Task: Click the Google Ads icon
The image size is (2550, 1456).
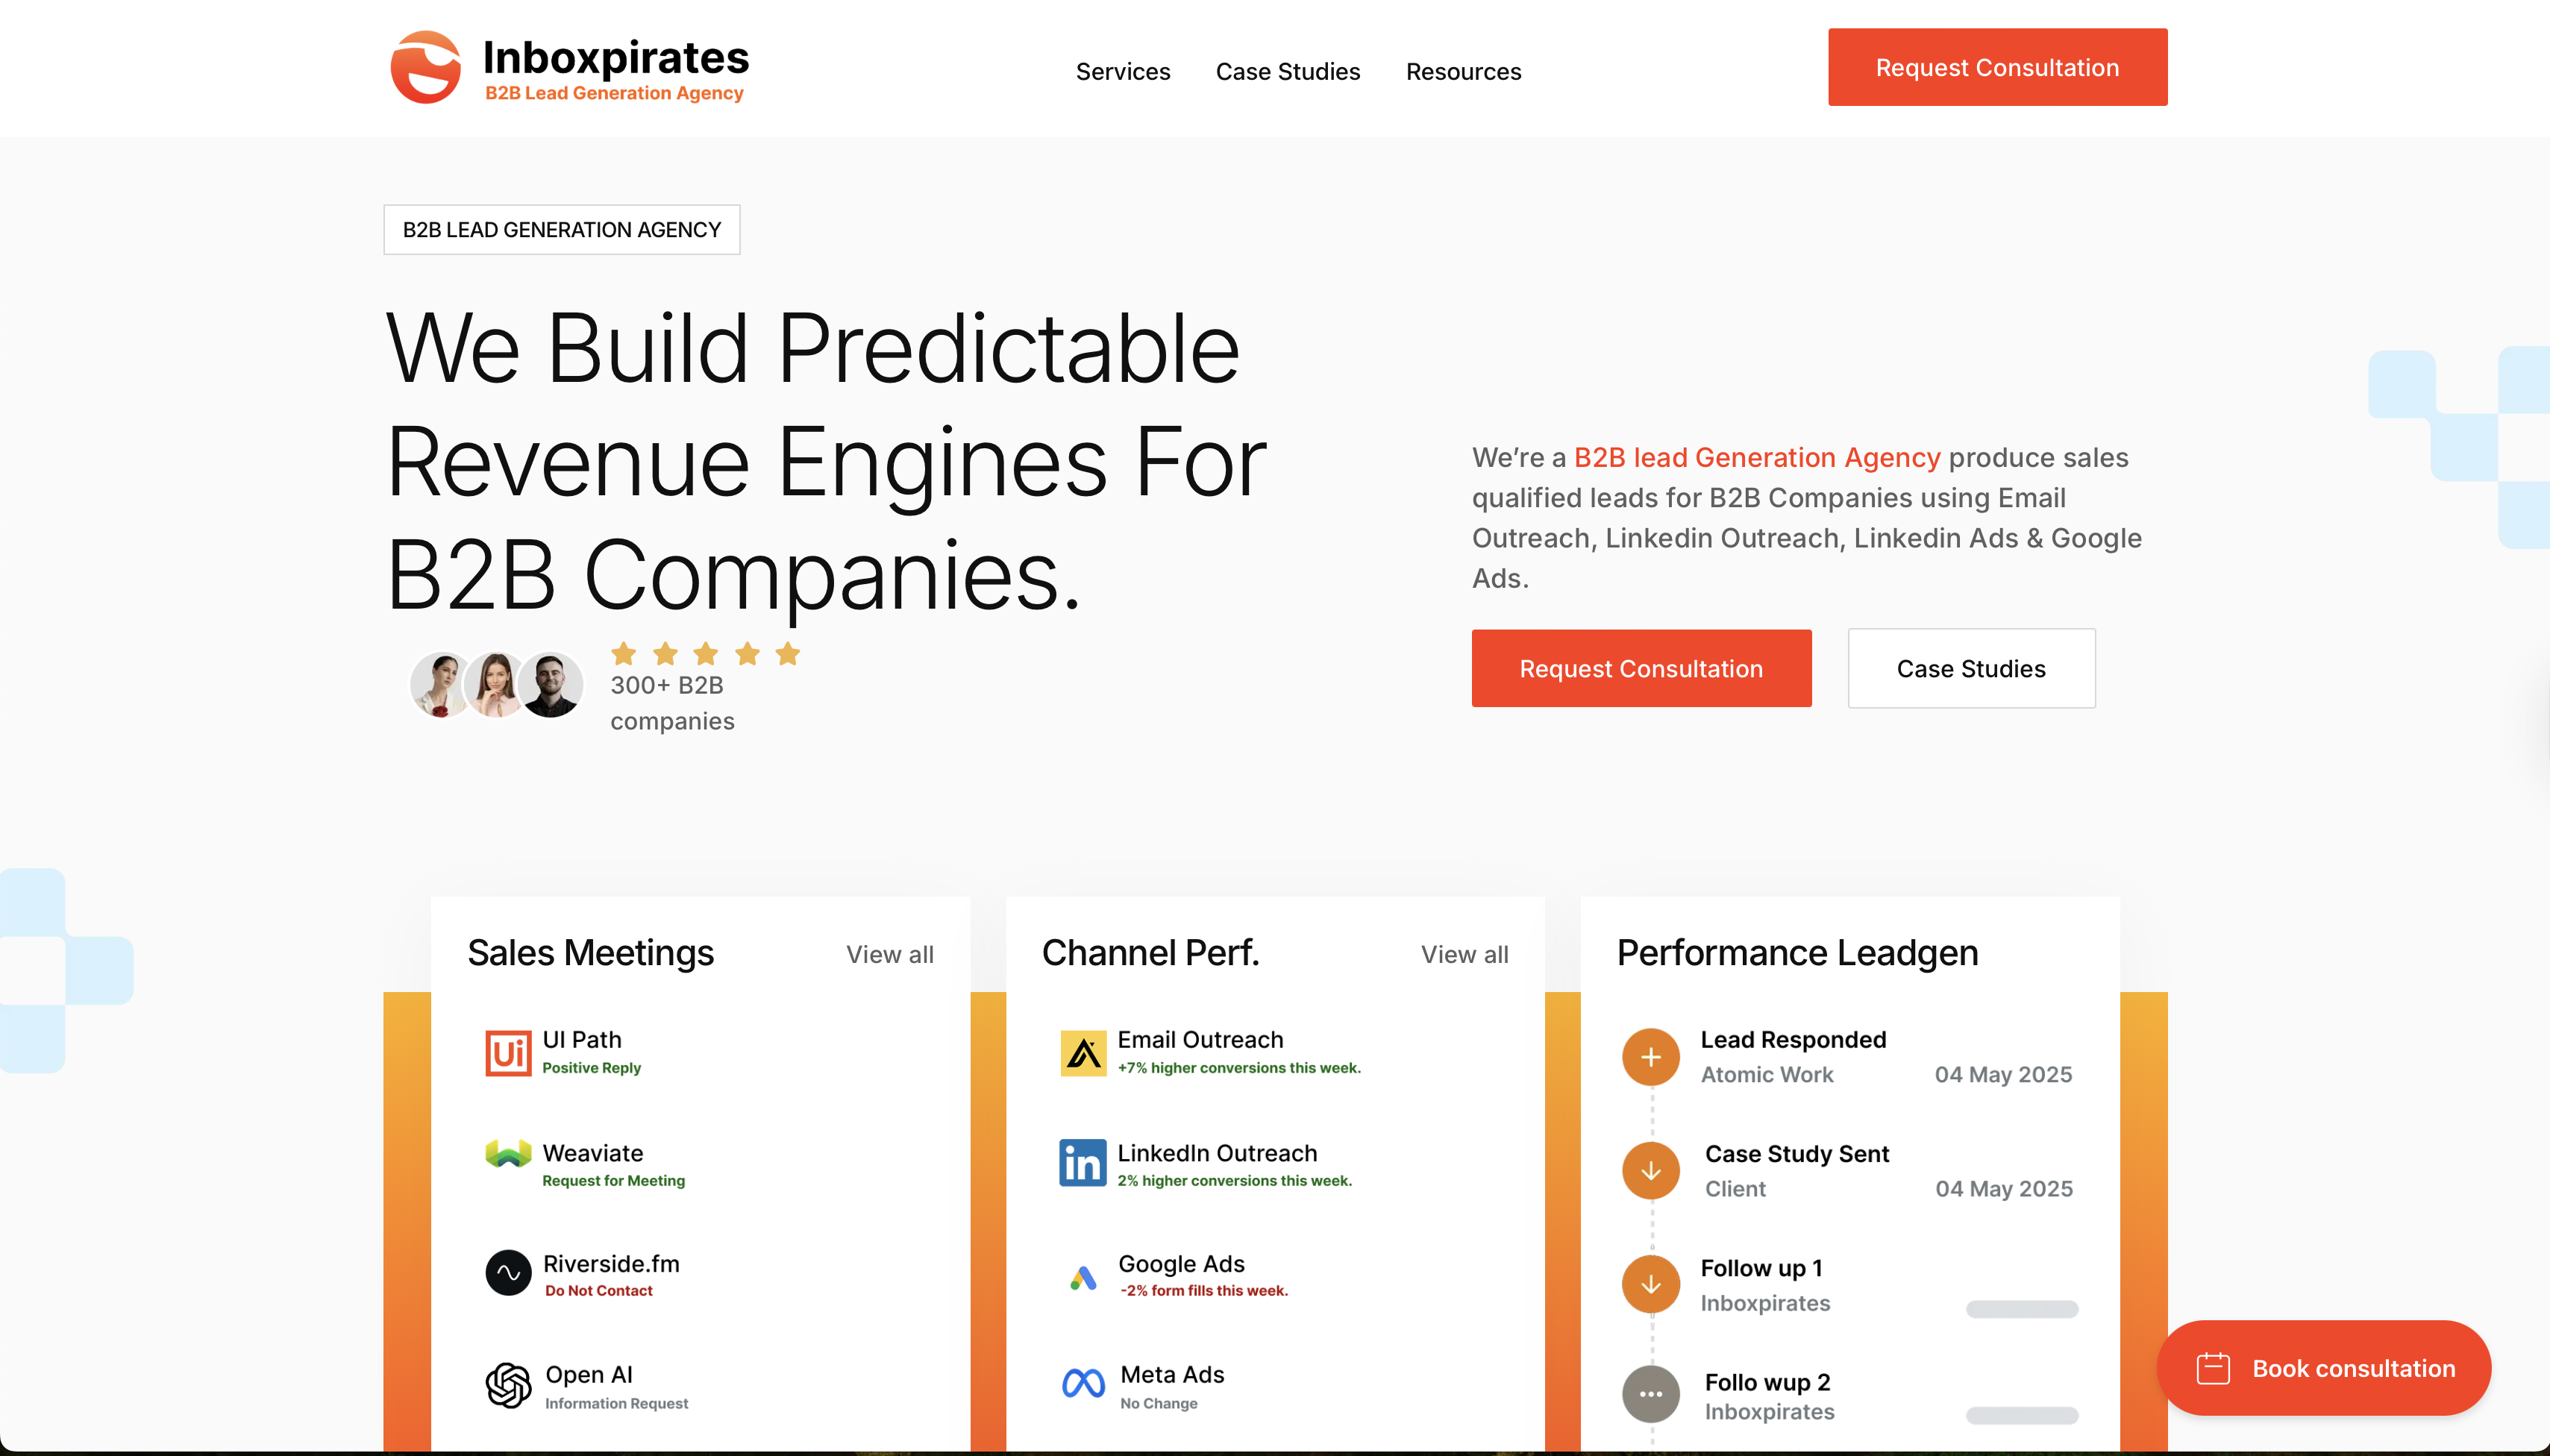Action: click(x=1082, y=1277)
